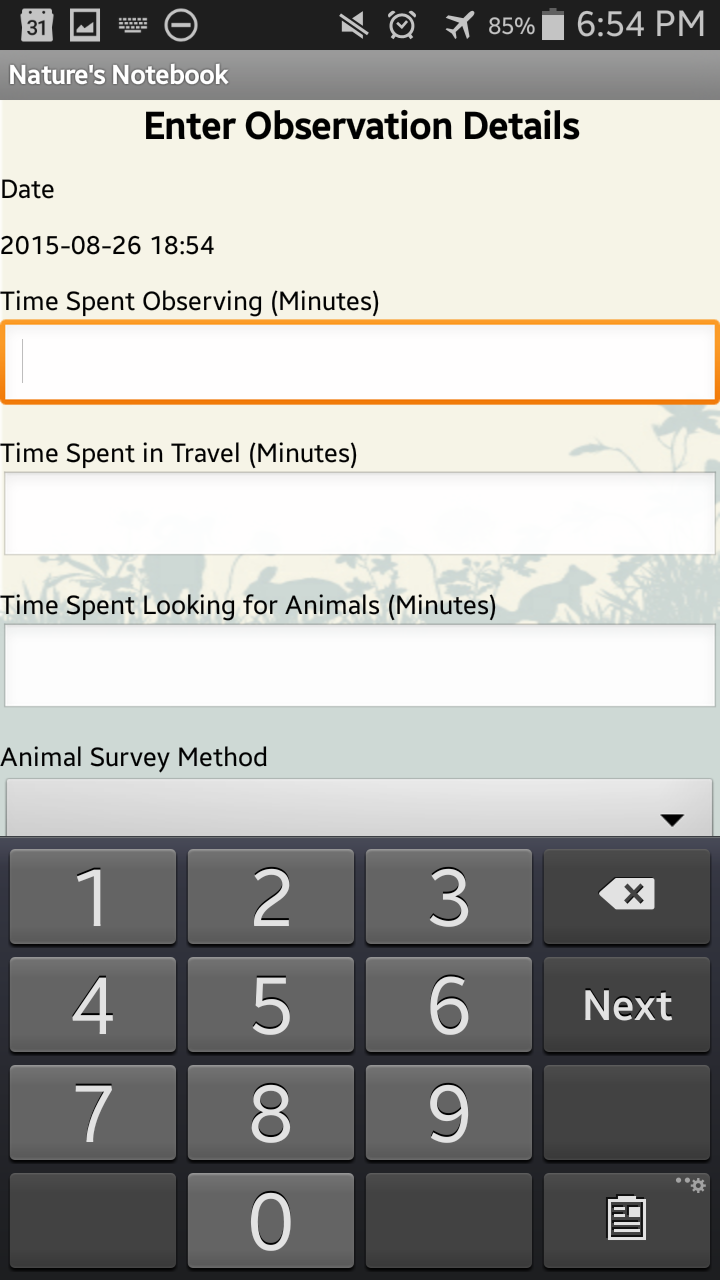Tap the calendar icon in status bar
720x1280 pixels.
[36, 25]
